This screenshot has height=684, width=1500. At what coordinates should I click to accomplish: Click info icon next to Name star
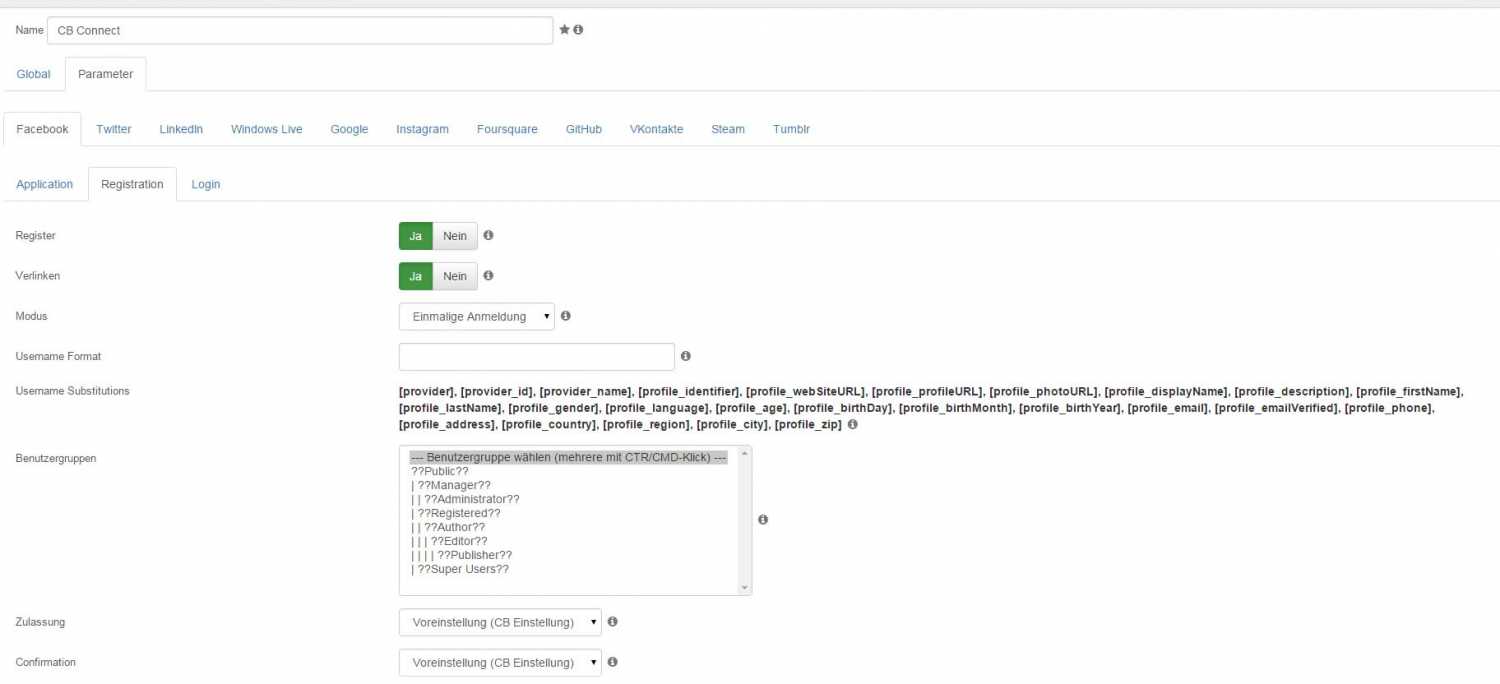[x=578, y=30]
